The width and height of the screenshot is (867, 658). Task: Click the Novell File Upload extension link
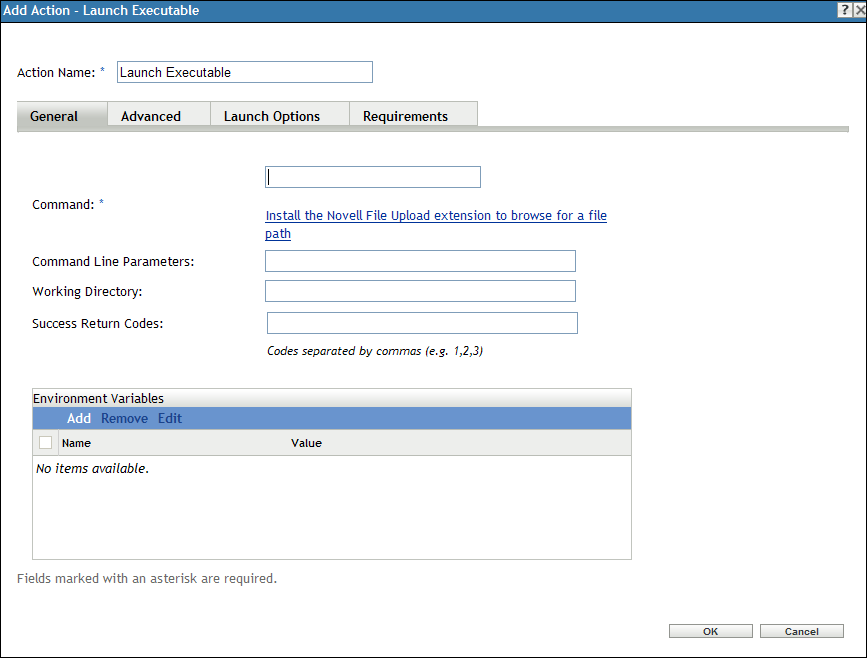[x=435, y=215]
